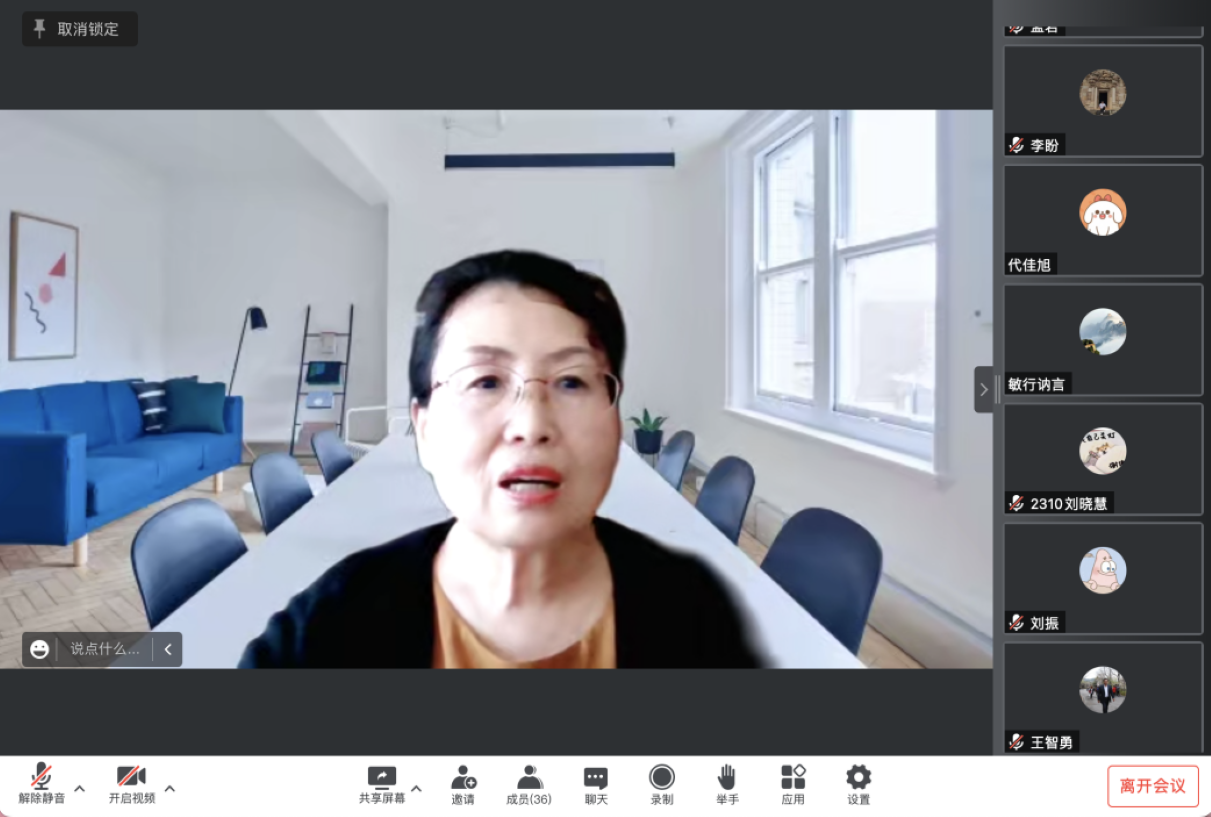The height and width of the screenshot is (817, 1211).
Task: Click the 说点什么 message input field
Action: tap(105, 649)
